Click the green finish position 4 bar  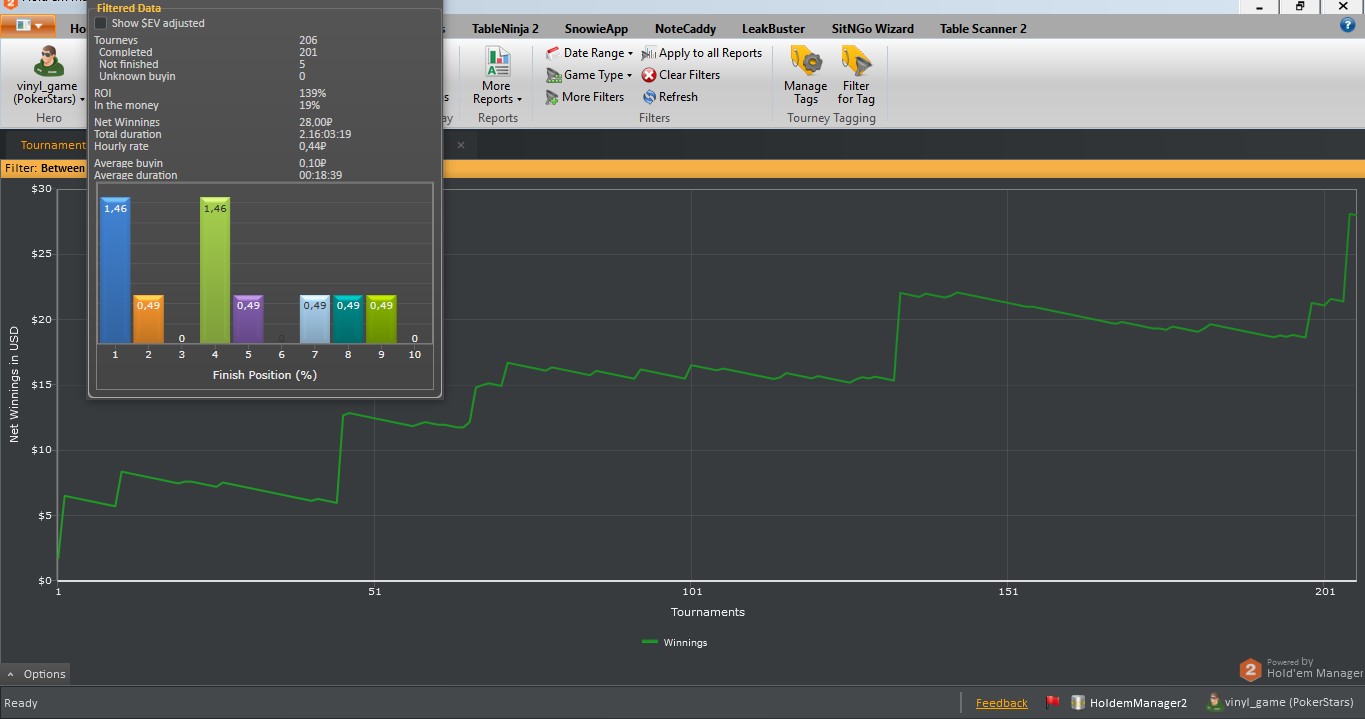[x=215, y=270]
